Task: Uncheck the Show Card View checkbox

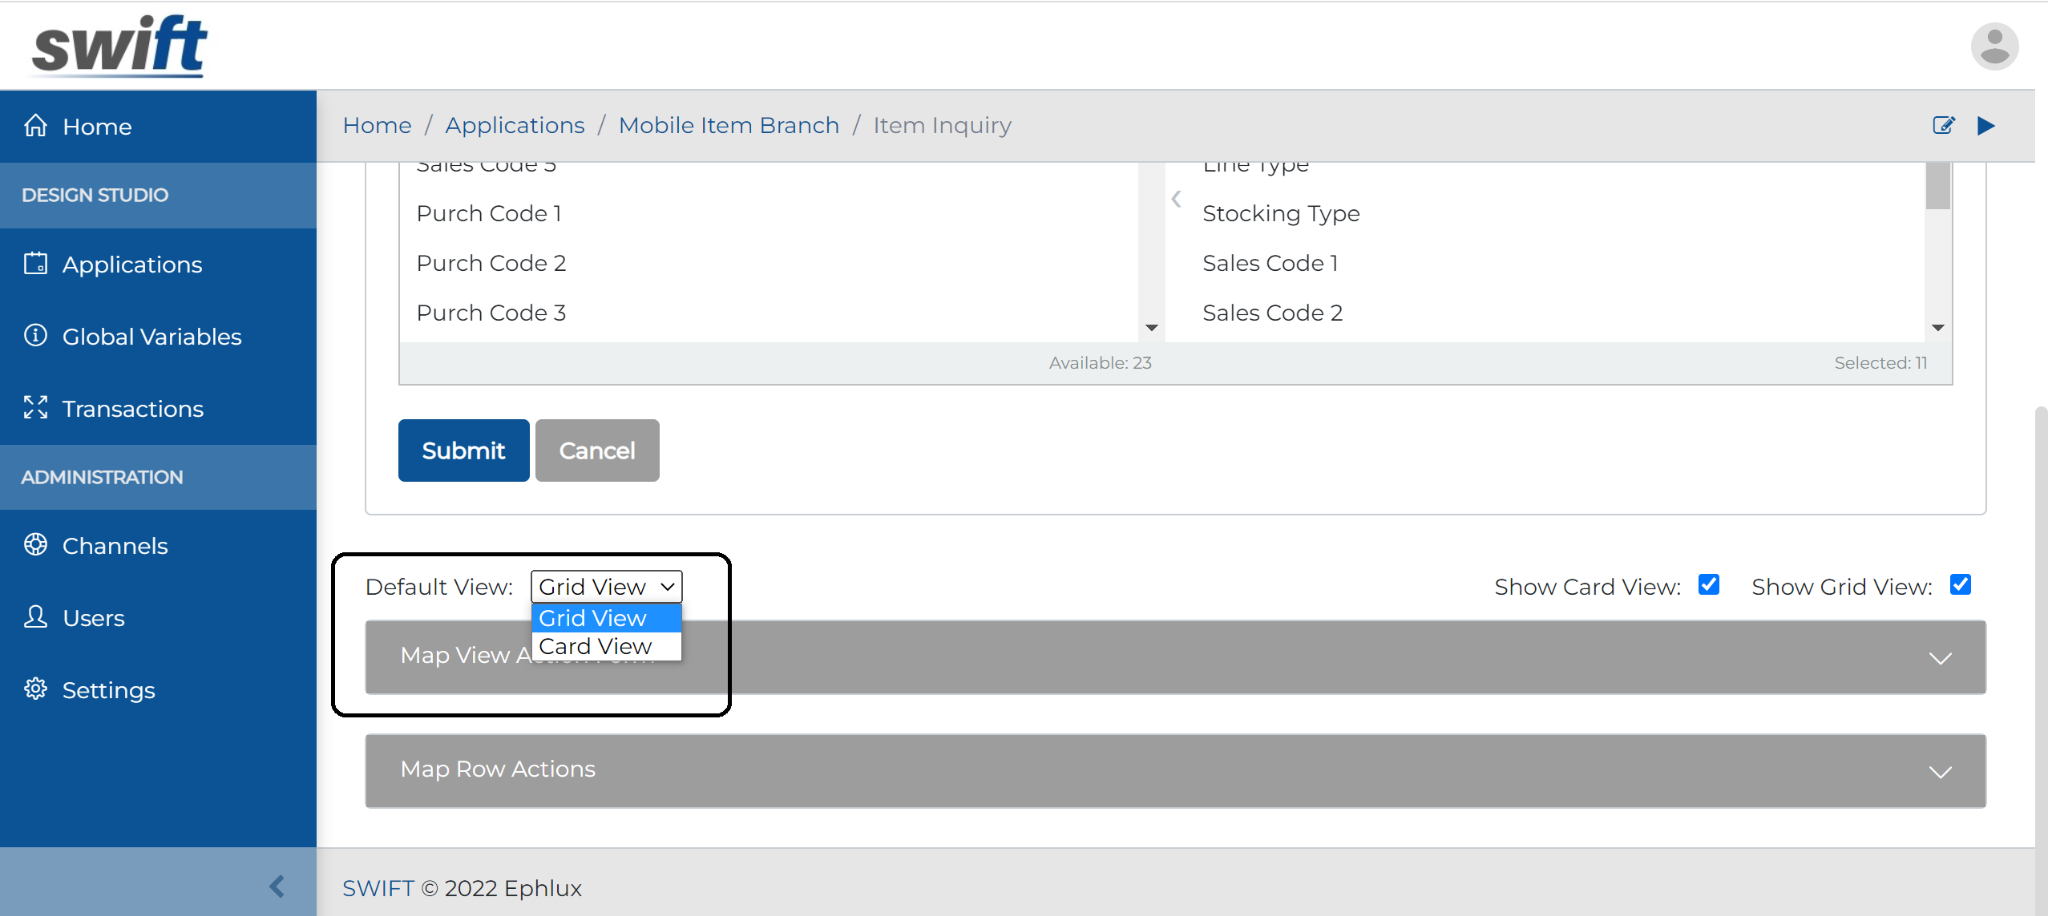Action: pos(1709,585)
